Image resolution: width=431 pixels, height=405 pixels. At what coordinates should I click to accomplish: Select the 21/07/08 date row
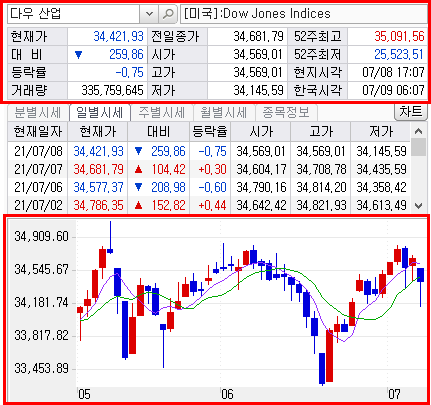[x=209, y=151]
